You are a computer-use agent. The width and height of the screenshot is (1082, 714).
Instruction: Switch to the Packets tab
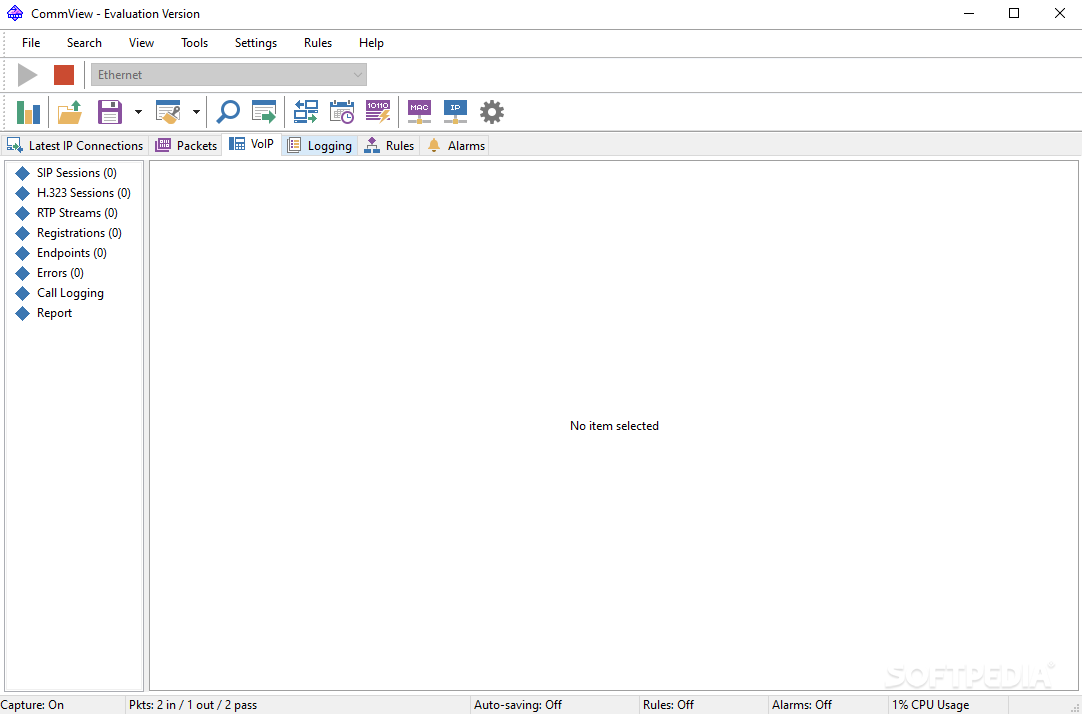click(x=186, y=146)
